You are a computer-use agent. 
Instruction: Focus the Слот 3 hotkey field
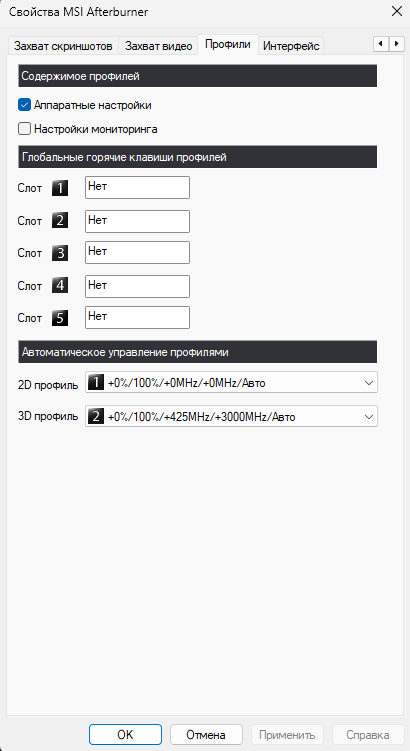[x=137, y=252]
